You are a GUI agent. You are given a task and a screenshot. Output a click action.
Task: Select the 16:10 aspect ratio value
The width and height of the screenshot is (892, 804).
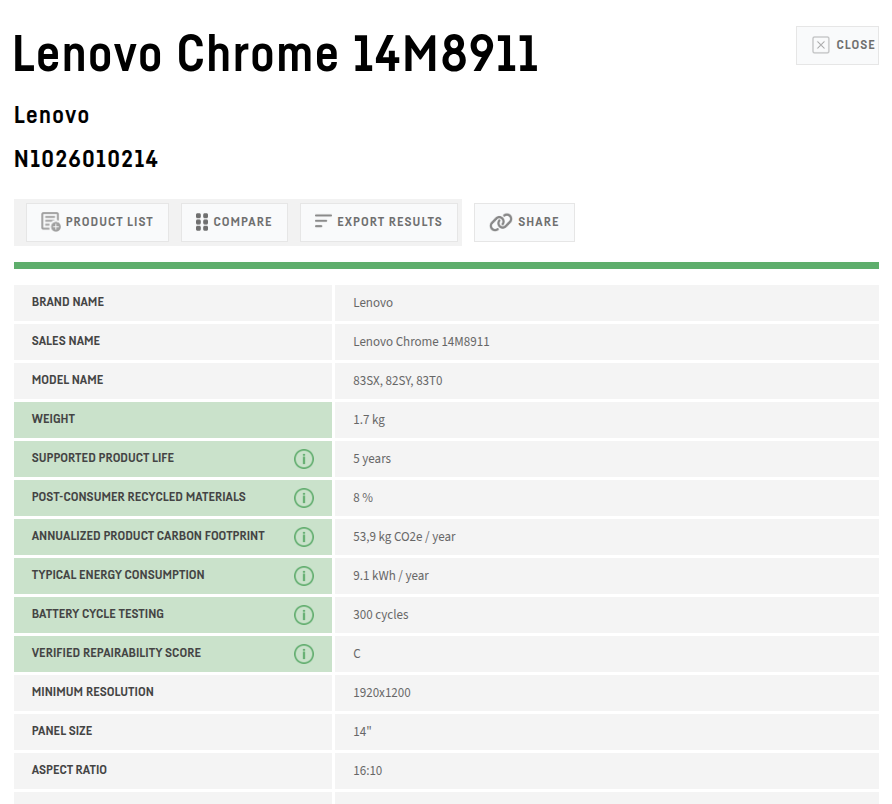pyautogui.click(x=367, y=771)
